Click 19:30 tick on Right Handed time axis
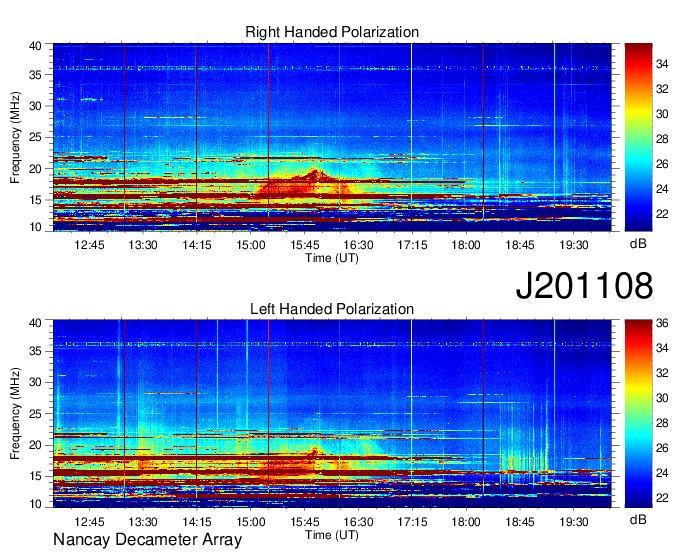The image size is (680, 552). (573, 245)
